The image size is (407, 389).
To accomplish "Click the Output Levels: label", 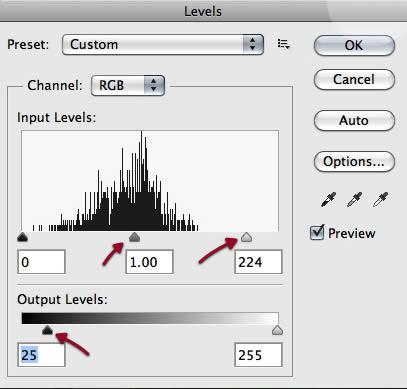I will [62, 299].
